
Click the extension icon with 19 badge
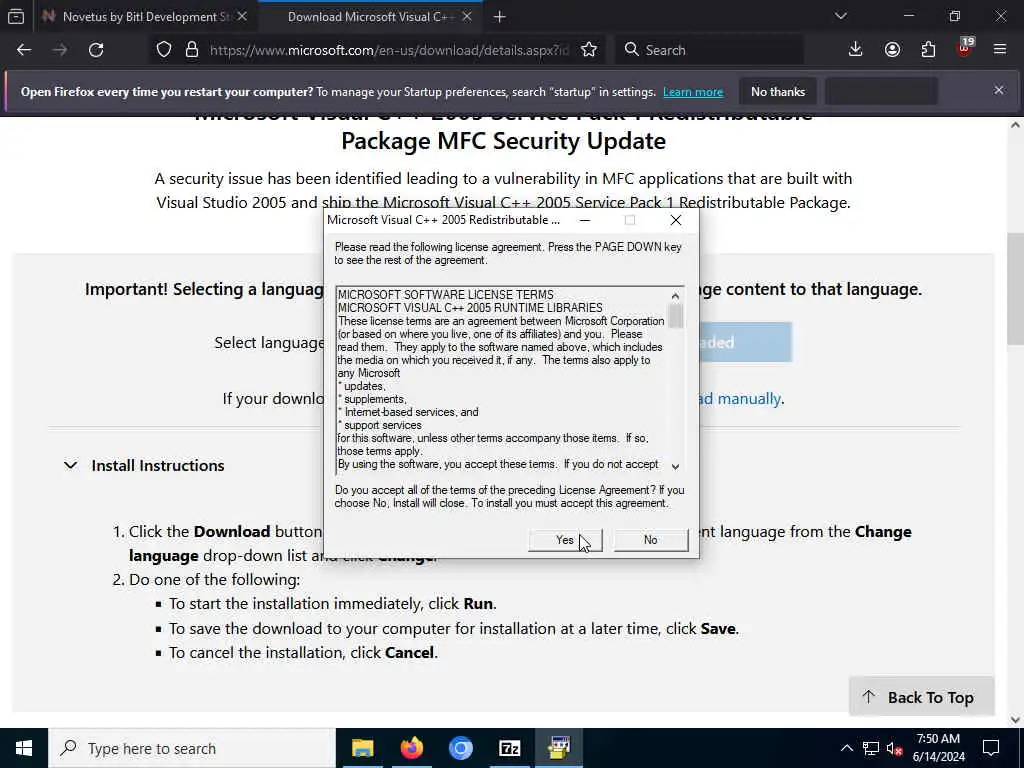[965, 49]
